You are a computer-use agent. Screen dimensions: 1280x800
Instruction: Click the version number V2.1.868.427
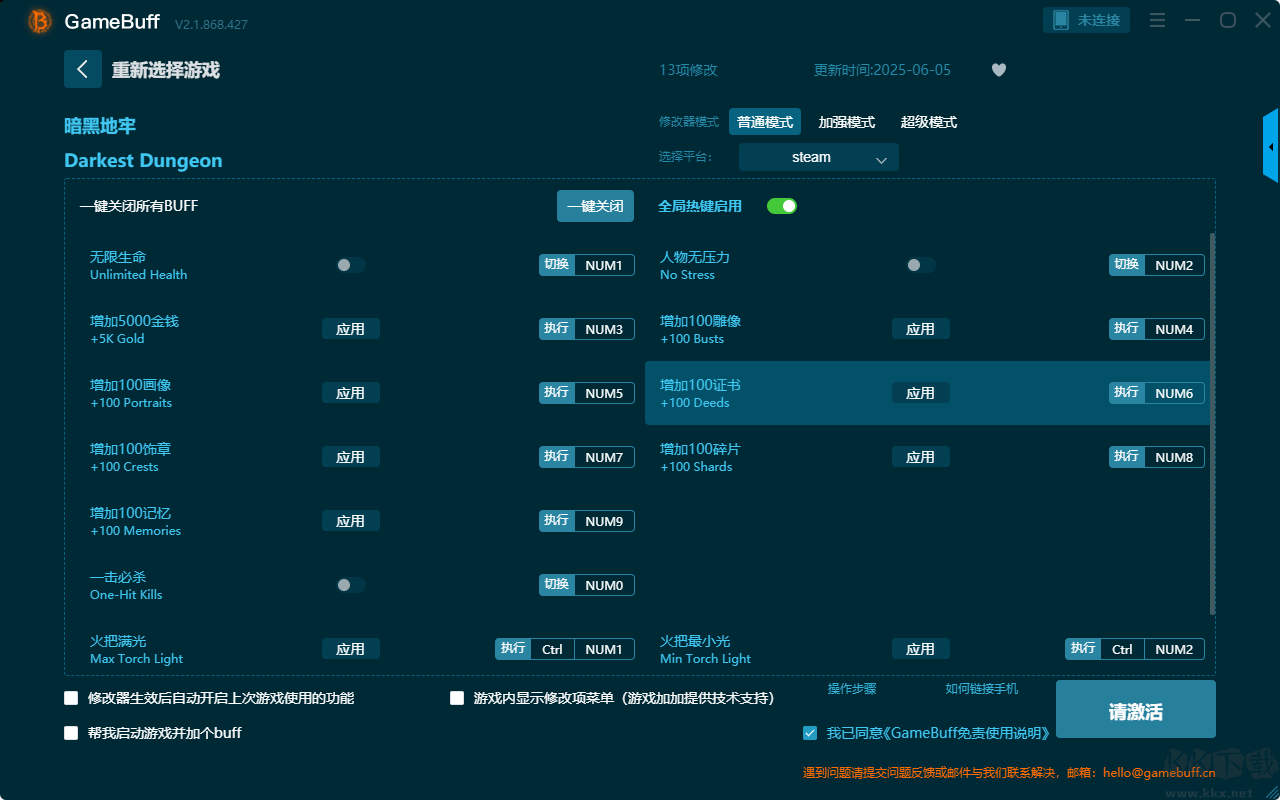click(211, 24)
